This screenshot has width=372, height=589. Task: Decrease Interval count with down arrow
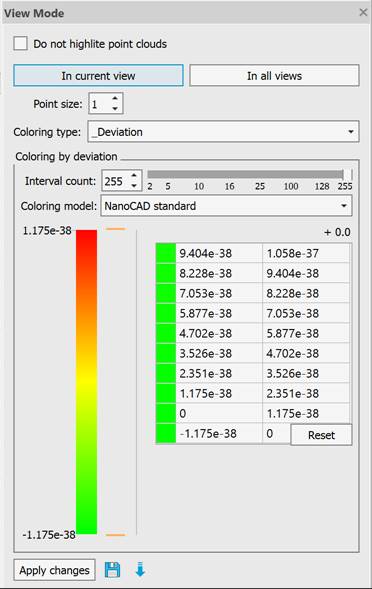pyautogui.click(x=134, y=186)
